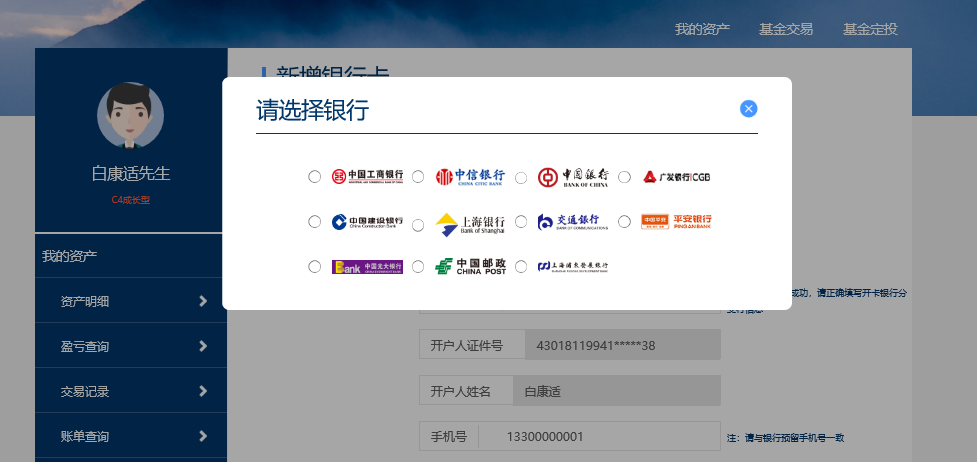The width and height of the screenshot is (977, 462).
Task: Click the 白康适先生 user name
Action: [131, 173]
